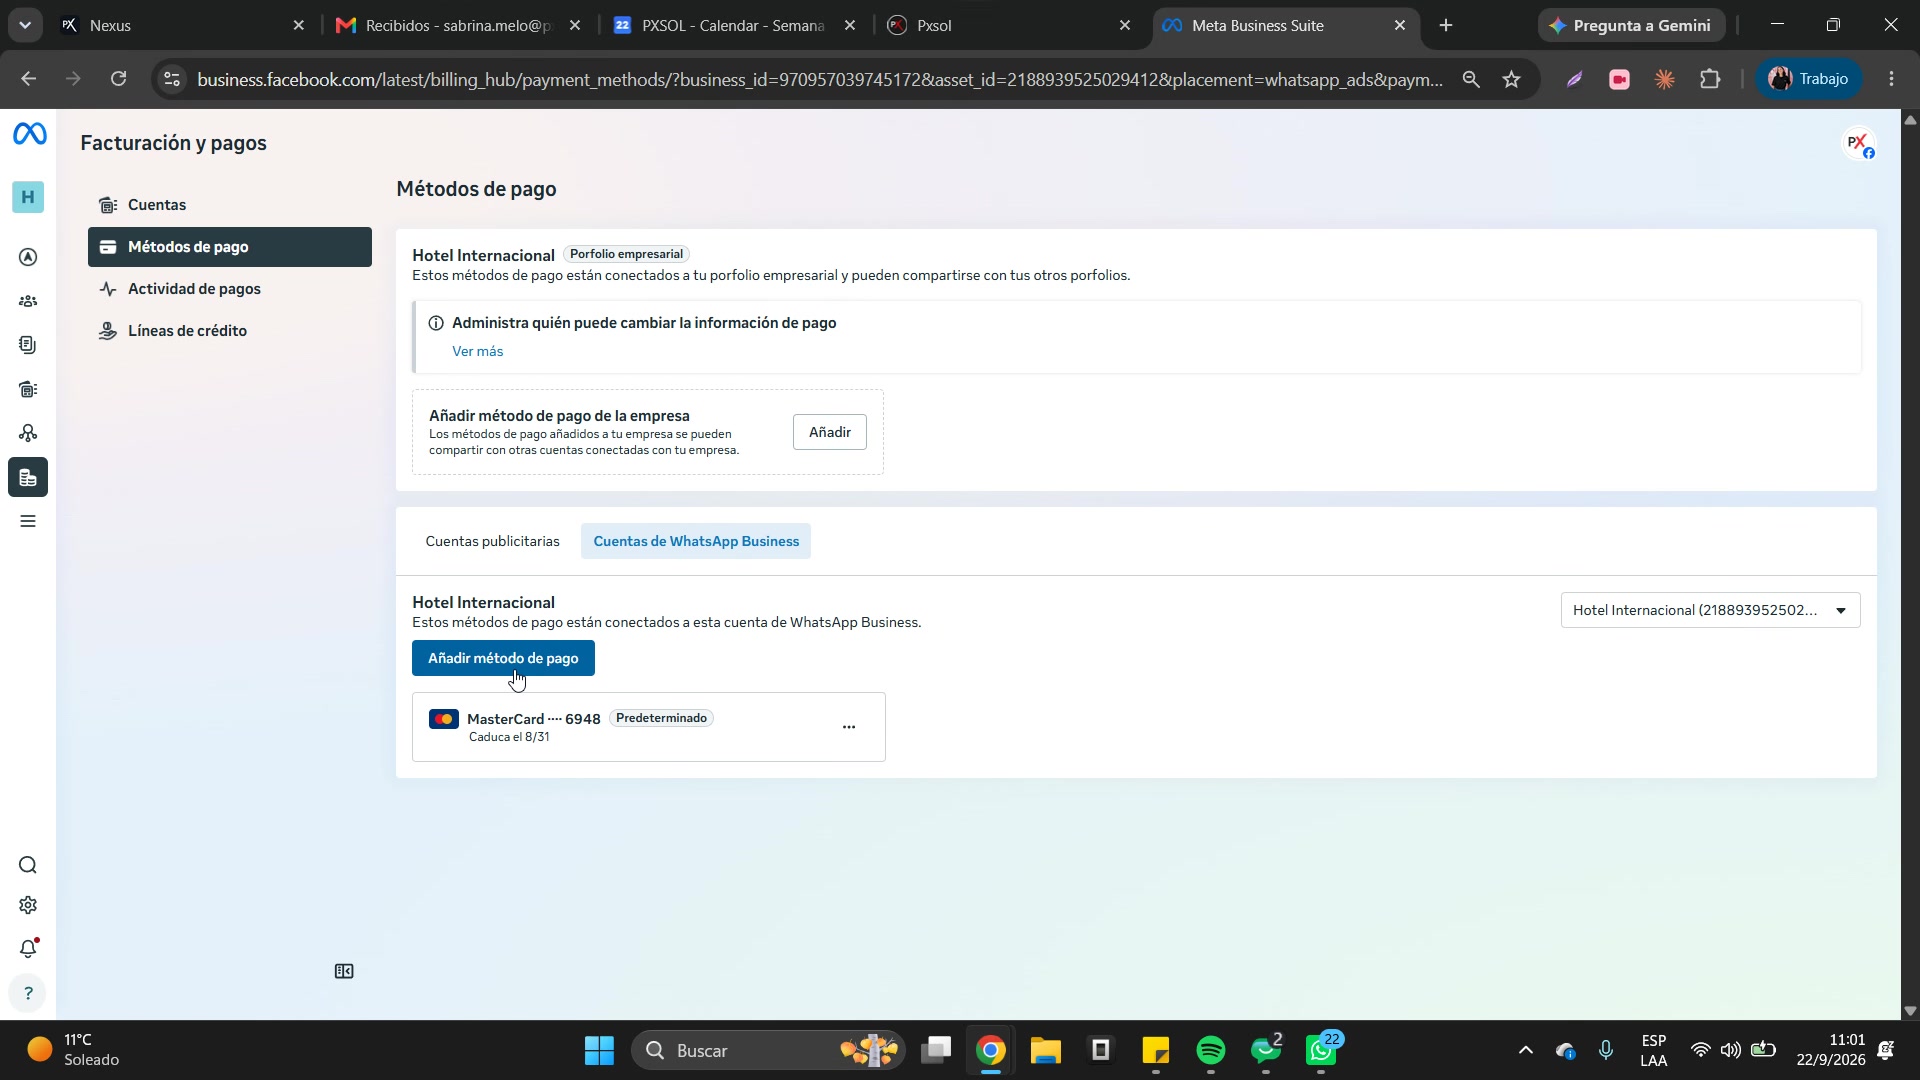Image resolution: width=1920 pixels, height=1080 pixels.
Task: Select the Cuentas de WhatsApp Business tab
Action: (696, 541)
